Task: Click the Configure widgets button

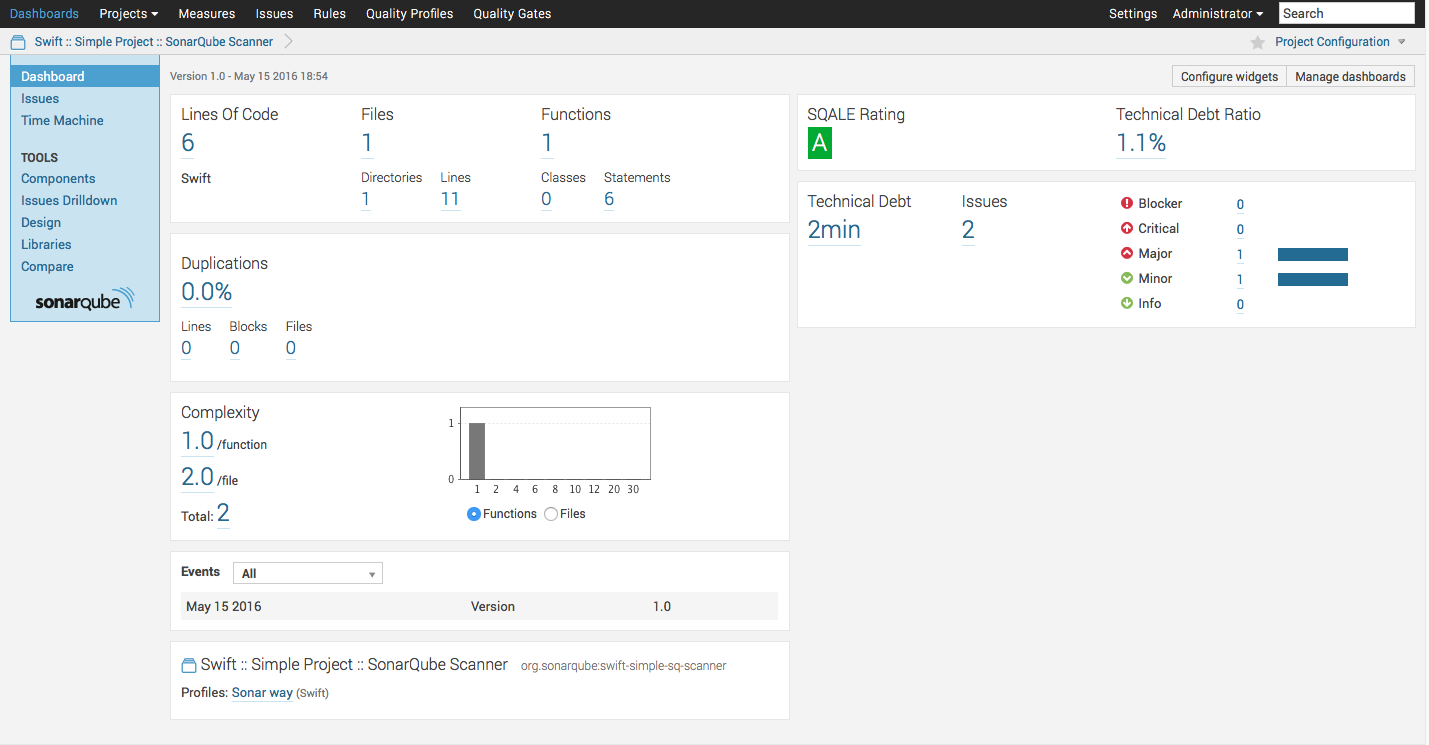Action: [1229, 76]
